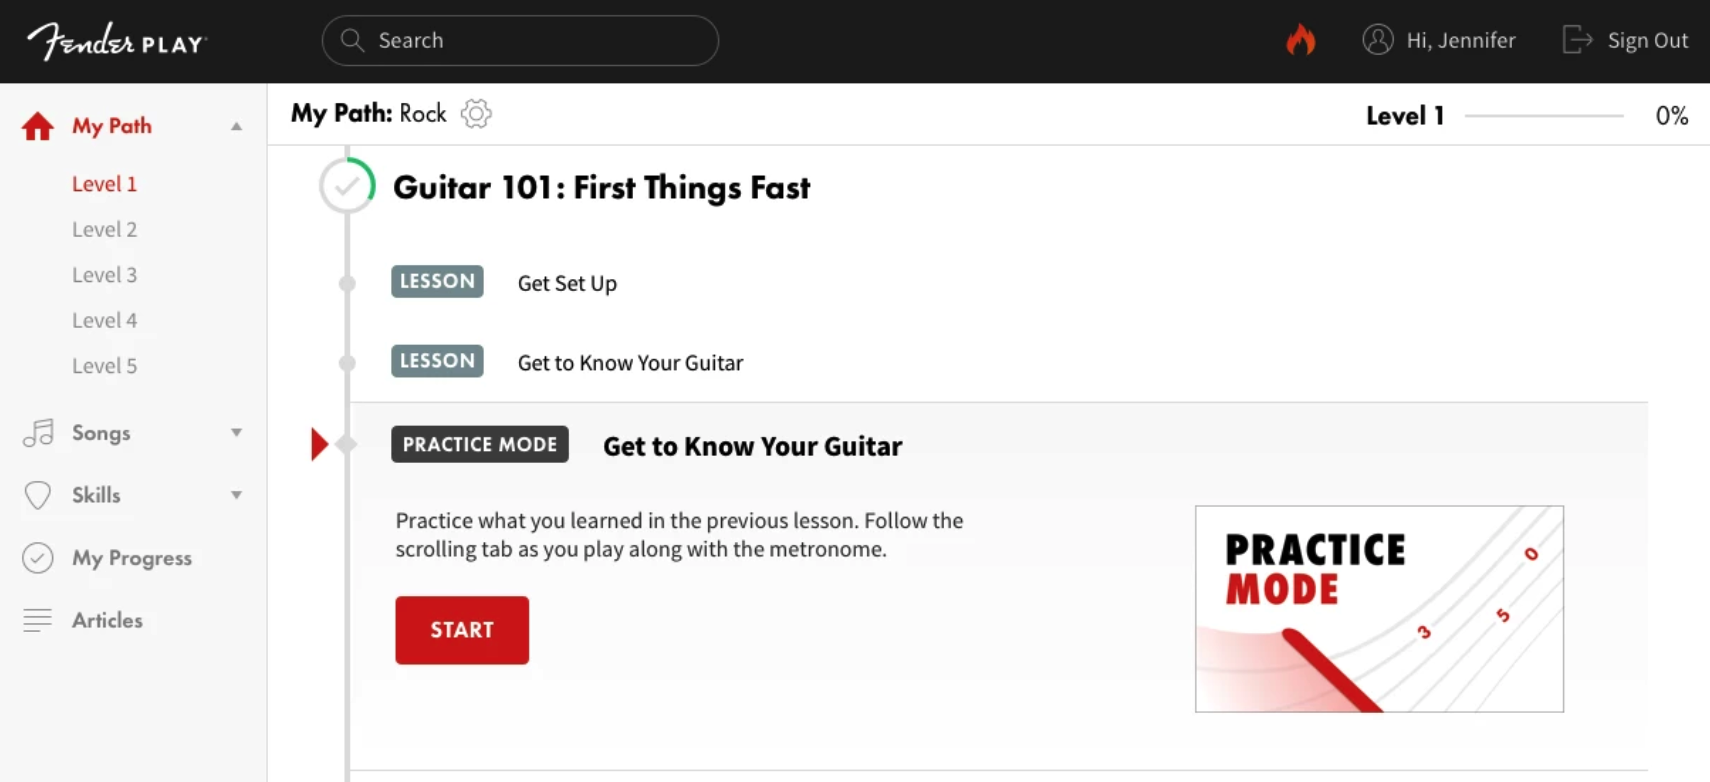Click the My Progress checkmark icon
Viewport: 1710px width, 782px height.
pos(38,558)
